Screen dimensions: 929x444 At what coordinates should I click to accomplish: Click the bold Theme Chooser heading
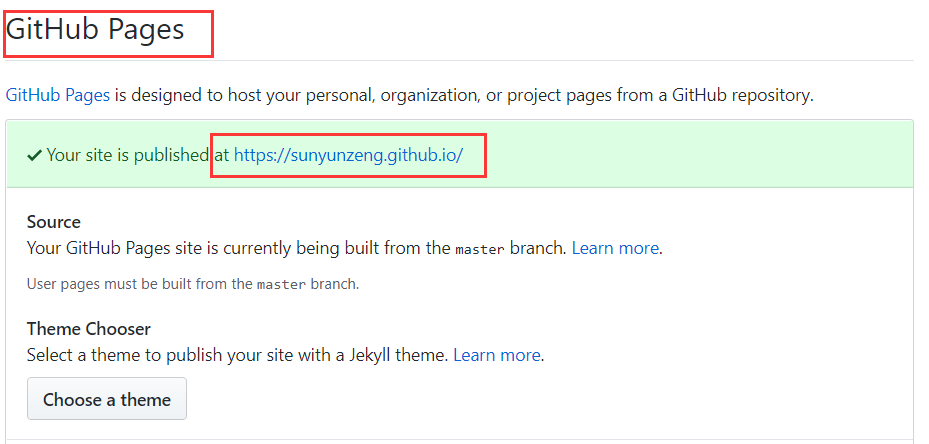coord(88,329)
